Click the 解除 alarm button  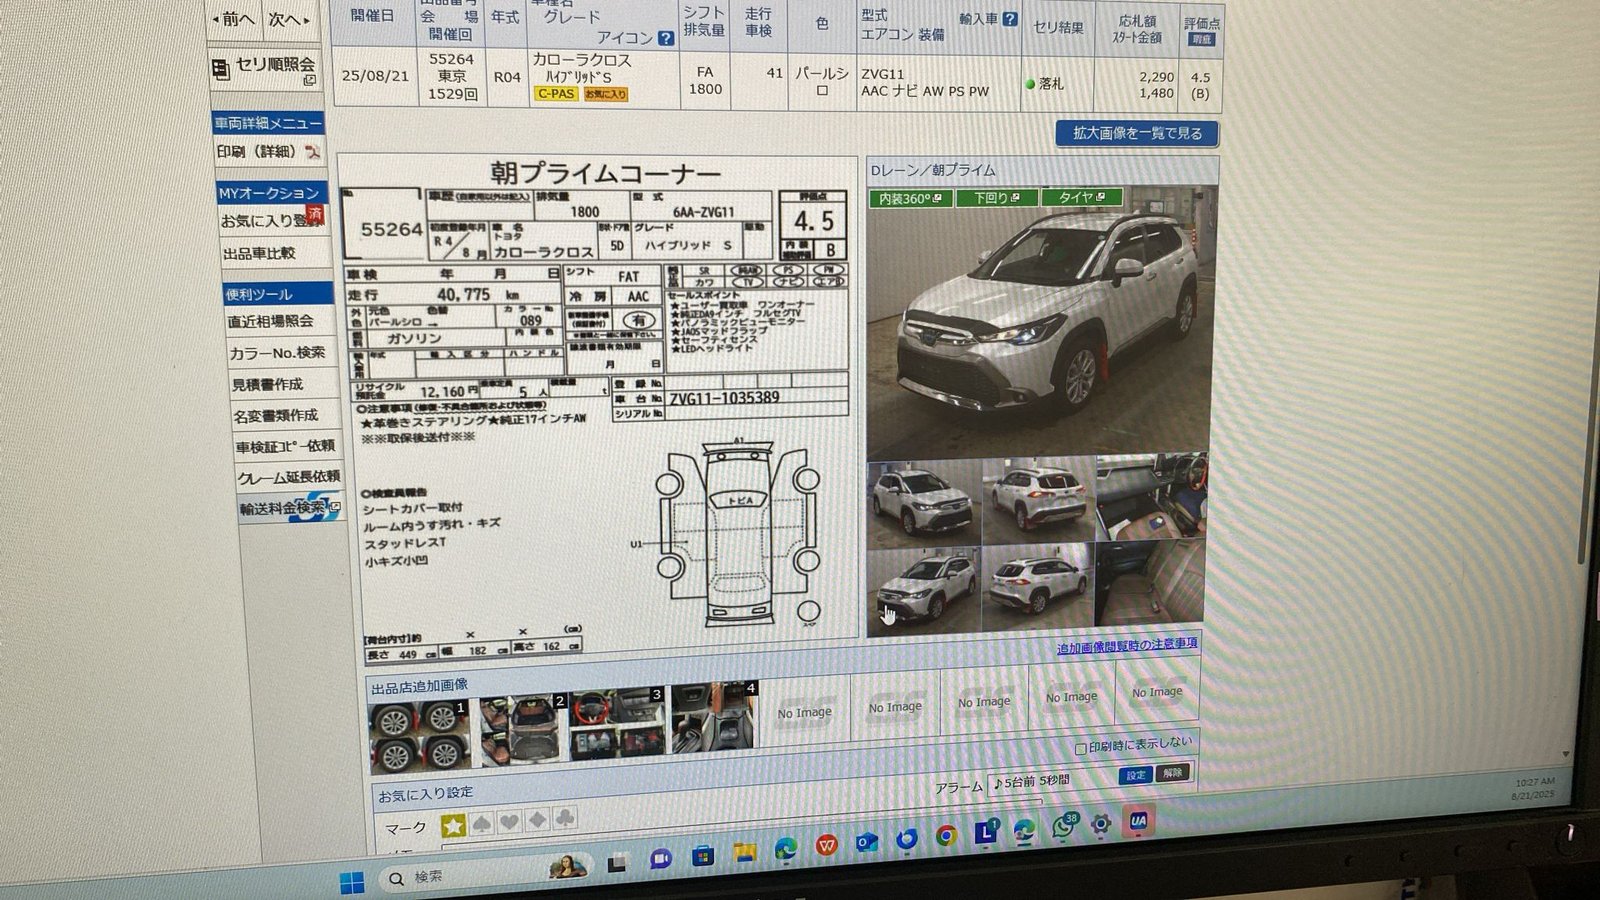click(x=1172, y=772)
